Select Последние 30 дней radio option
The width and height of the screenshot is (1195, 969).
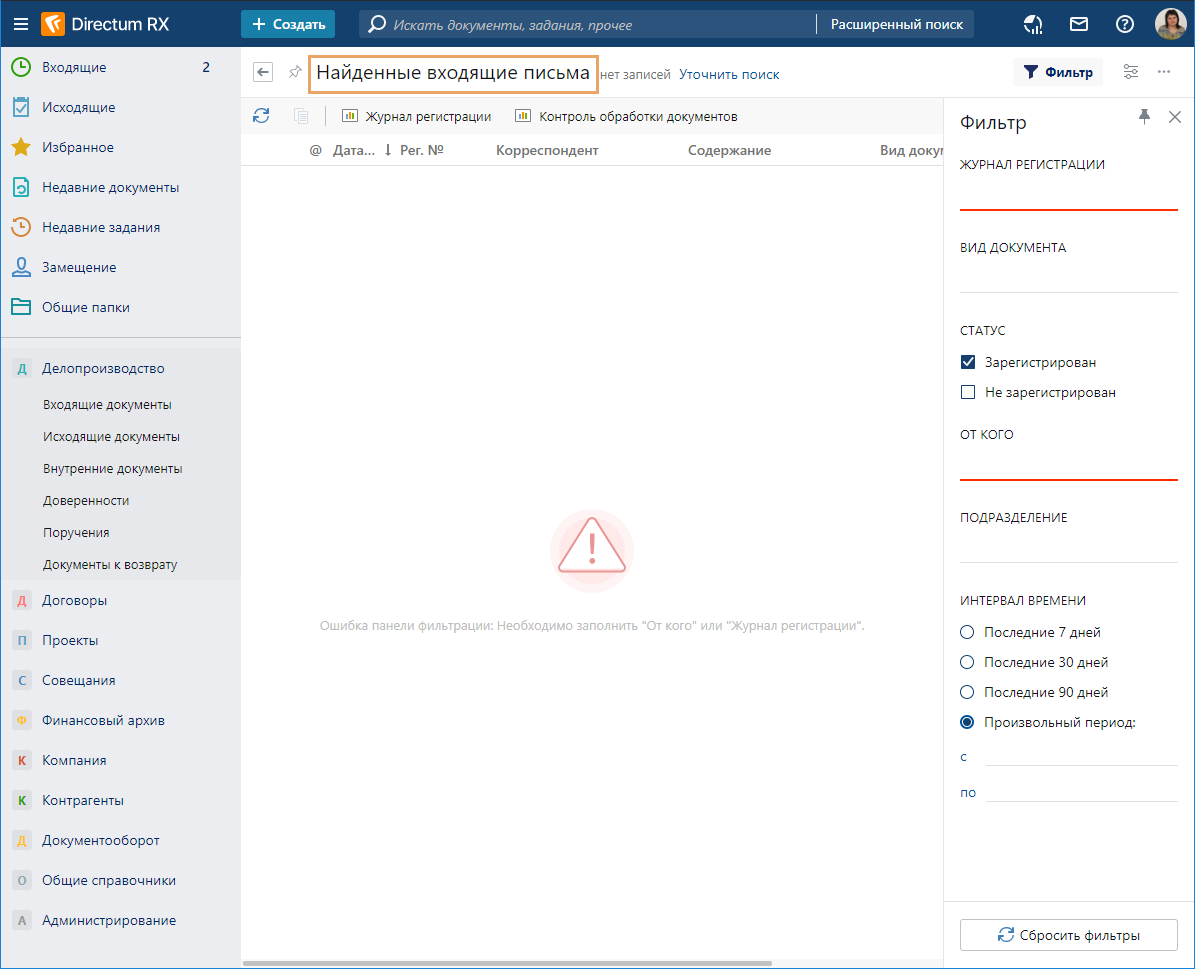967,662
